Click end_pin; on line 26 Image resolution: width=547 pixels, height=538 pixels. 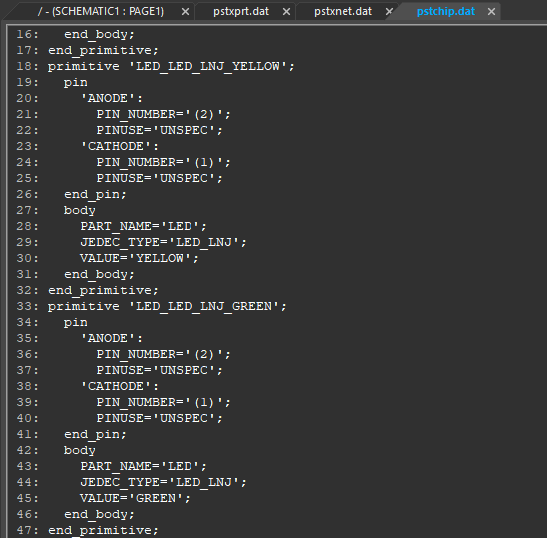pos(95,194)
